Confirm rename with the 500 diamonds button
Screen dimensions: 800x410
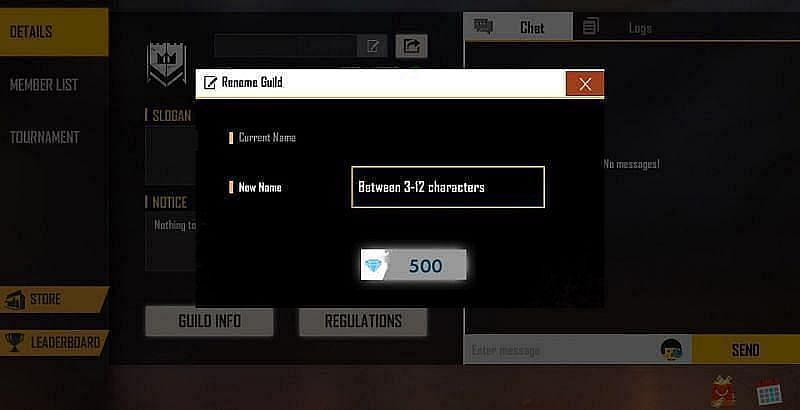coord(413,265)
